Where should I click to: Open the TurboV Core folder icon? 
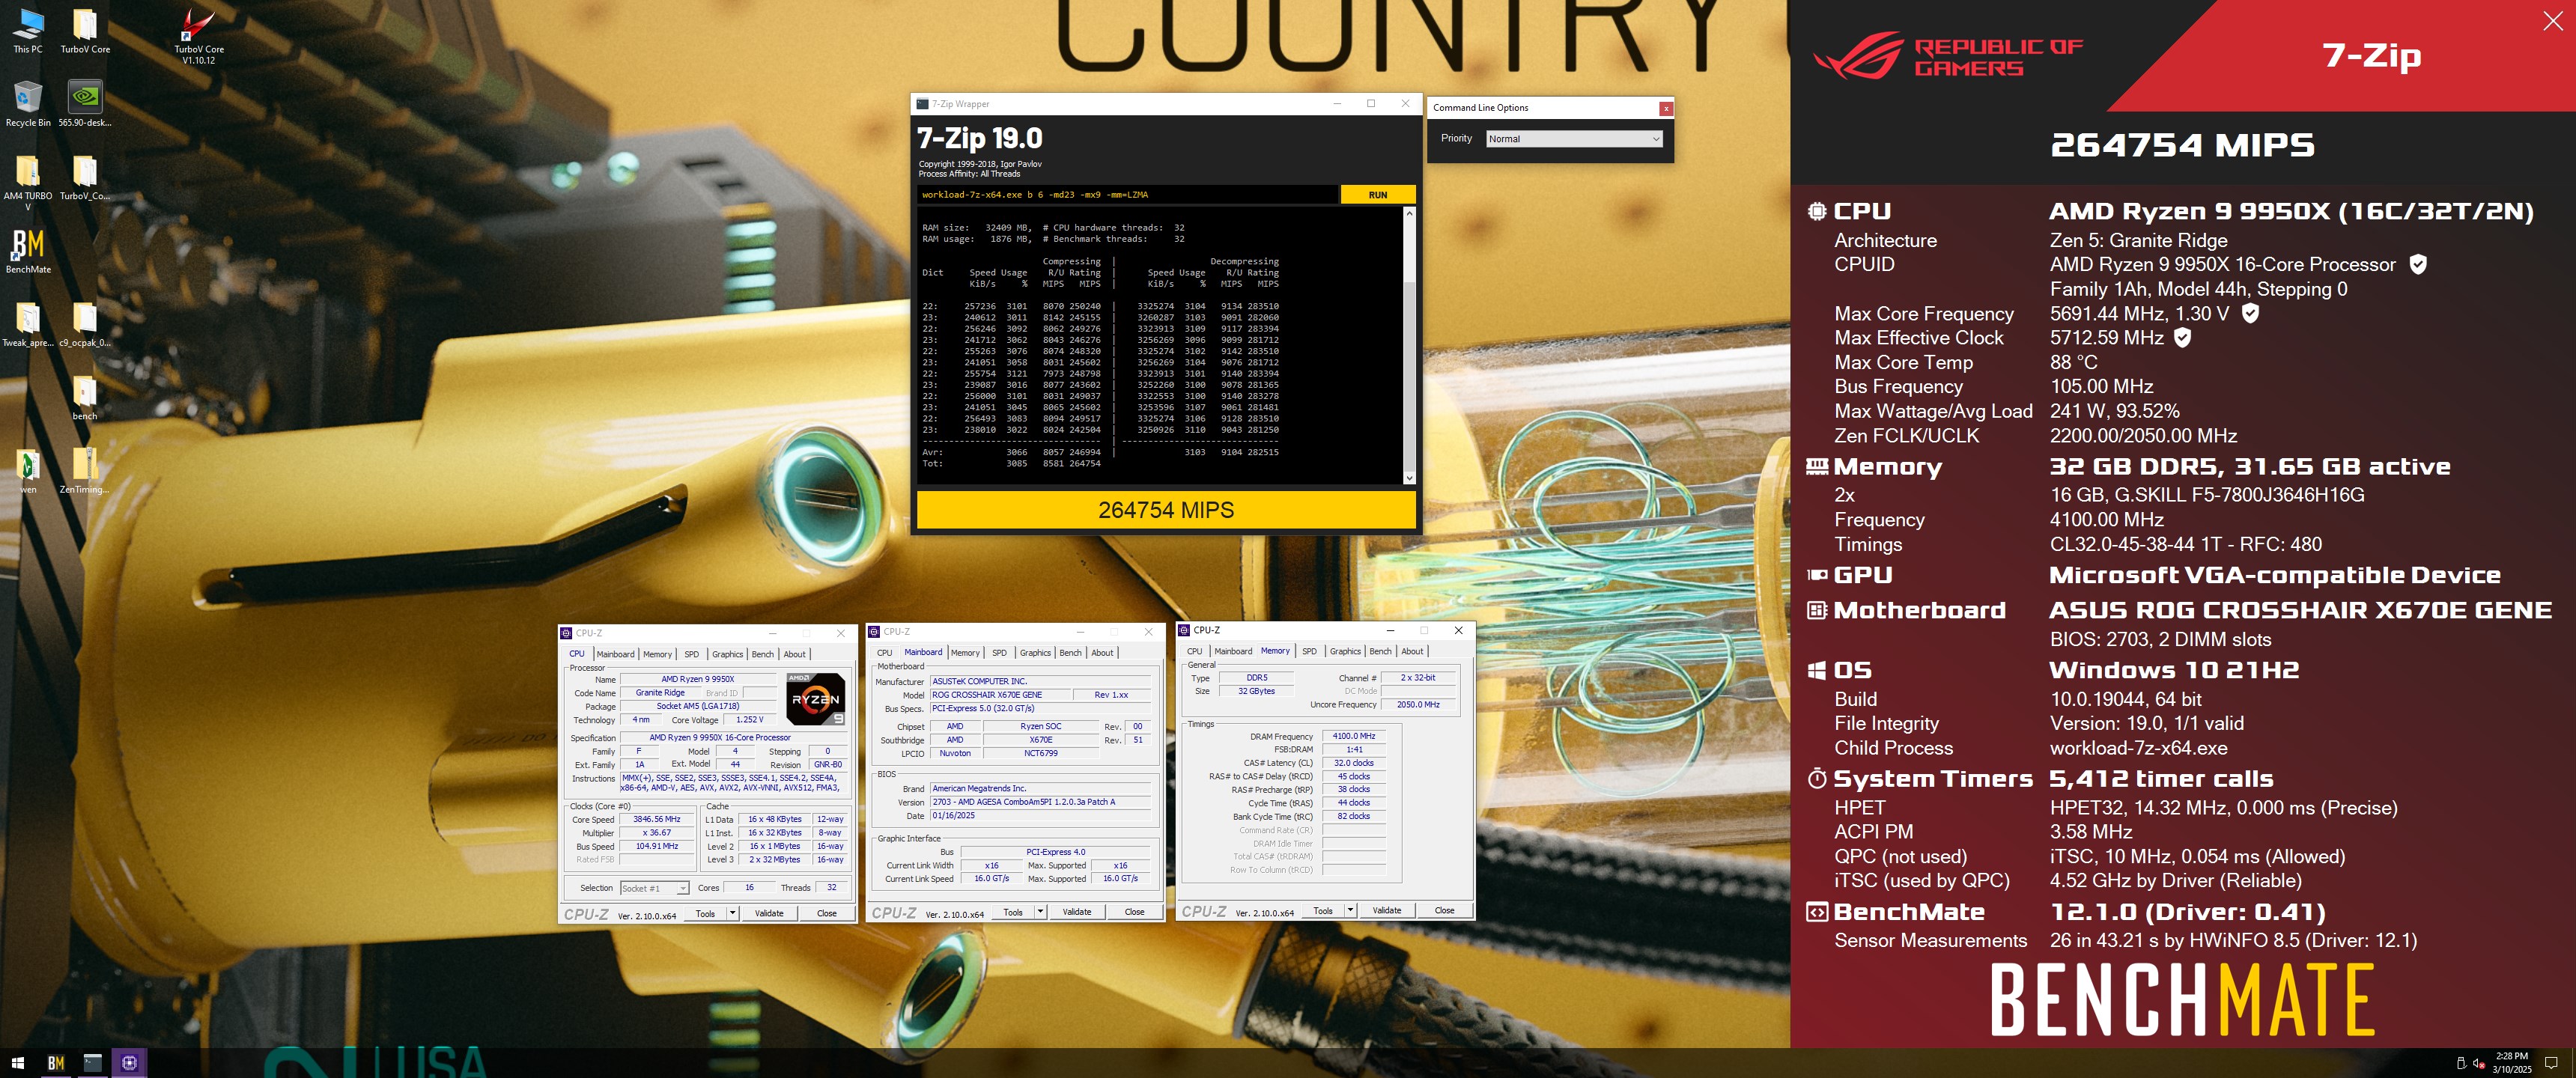pos(85,30)
